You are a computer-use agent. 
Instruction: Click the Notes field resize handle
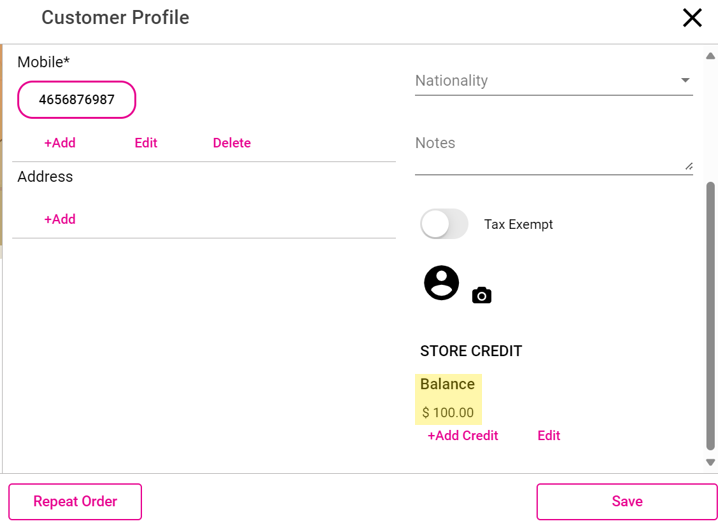(689, 166)
